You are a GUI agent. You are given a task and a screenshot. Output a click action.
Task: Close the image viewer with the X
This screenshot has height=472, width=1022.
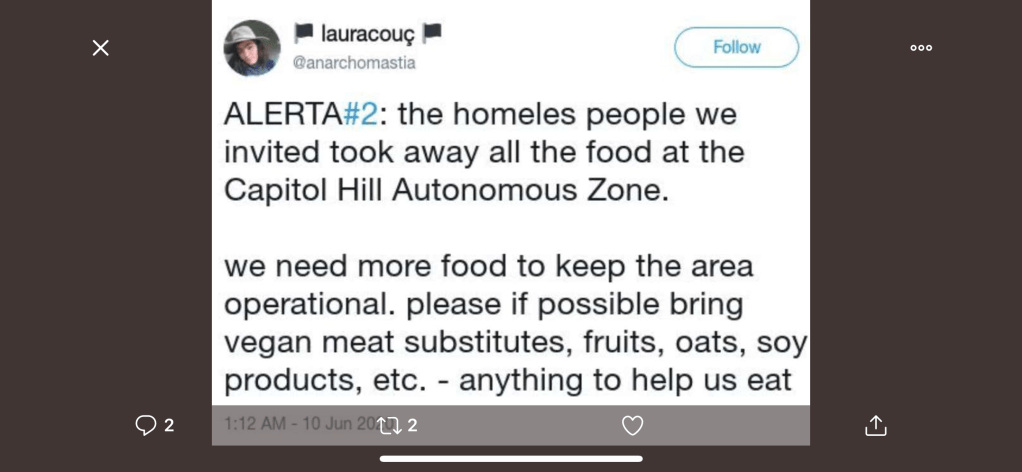101,48
